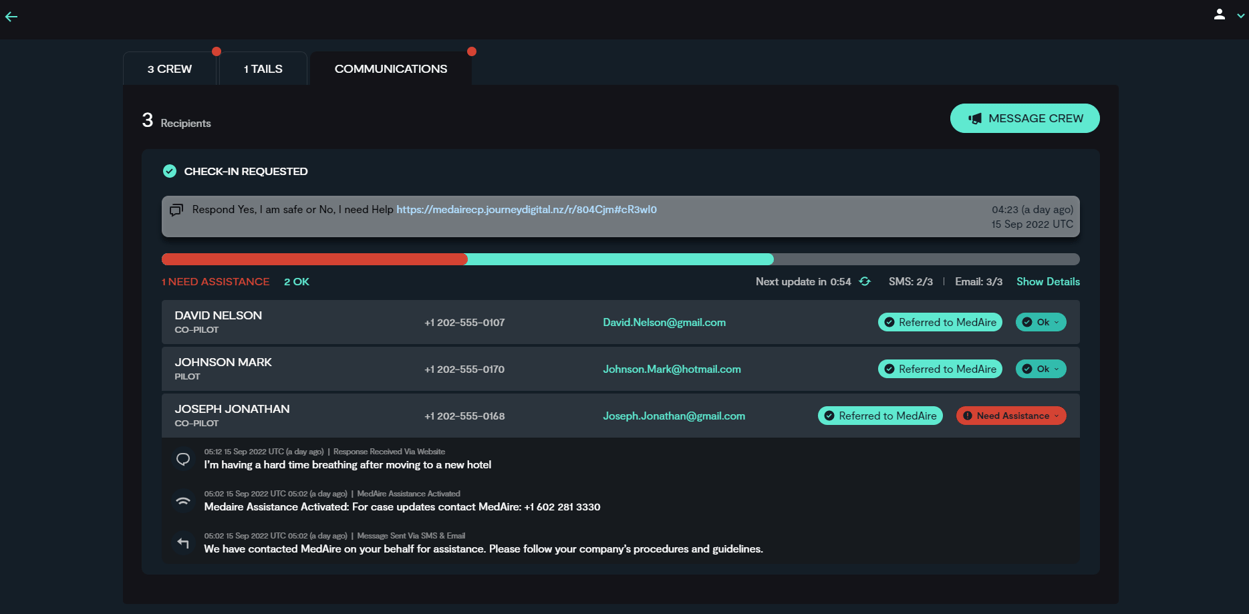
Task: Expand Joseph Jonathan's Need Assistance dropdown
Action: (x=1011, y=416)
